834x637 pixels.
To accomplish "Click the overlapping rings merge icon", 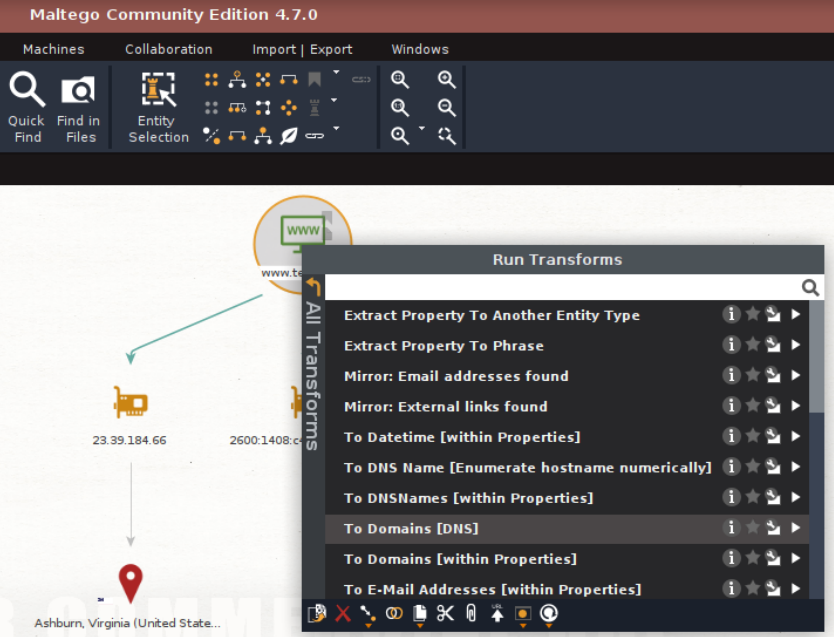I will (x=394, y=614).
